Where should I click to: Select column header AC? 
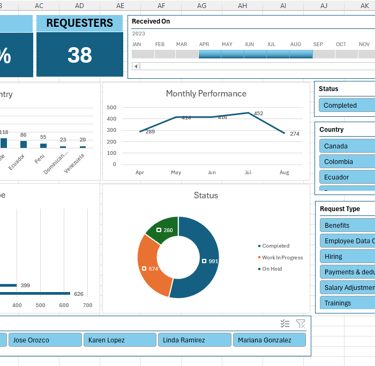[39, 5]
